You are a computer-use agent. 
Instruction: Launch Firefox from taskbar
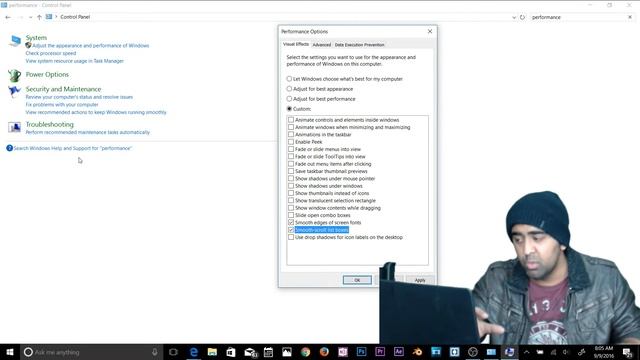pyautogui.click(x=324, y=352)
